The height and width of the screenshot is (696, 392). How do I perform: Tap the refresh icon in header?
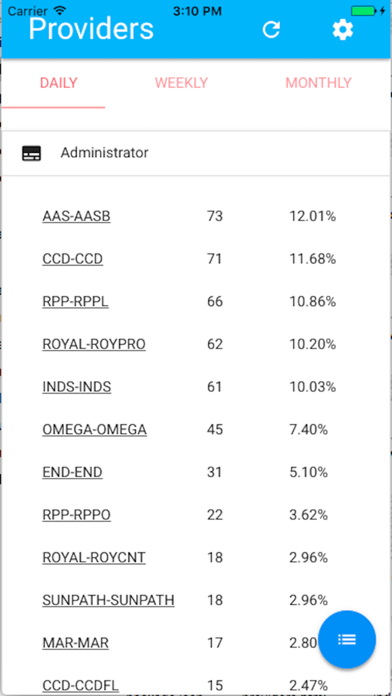[x=271, y=30]
